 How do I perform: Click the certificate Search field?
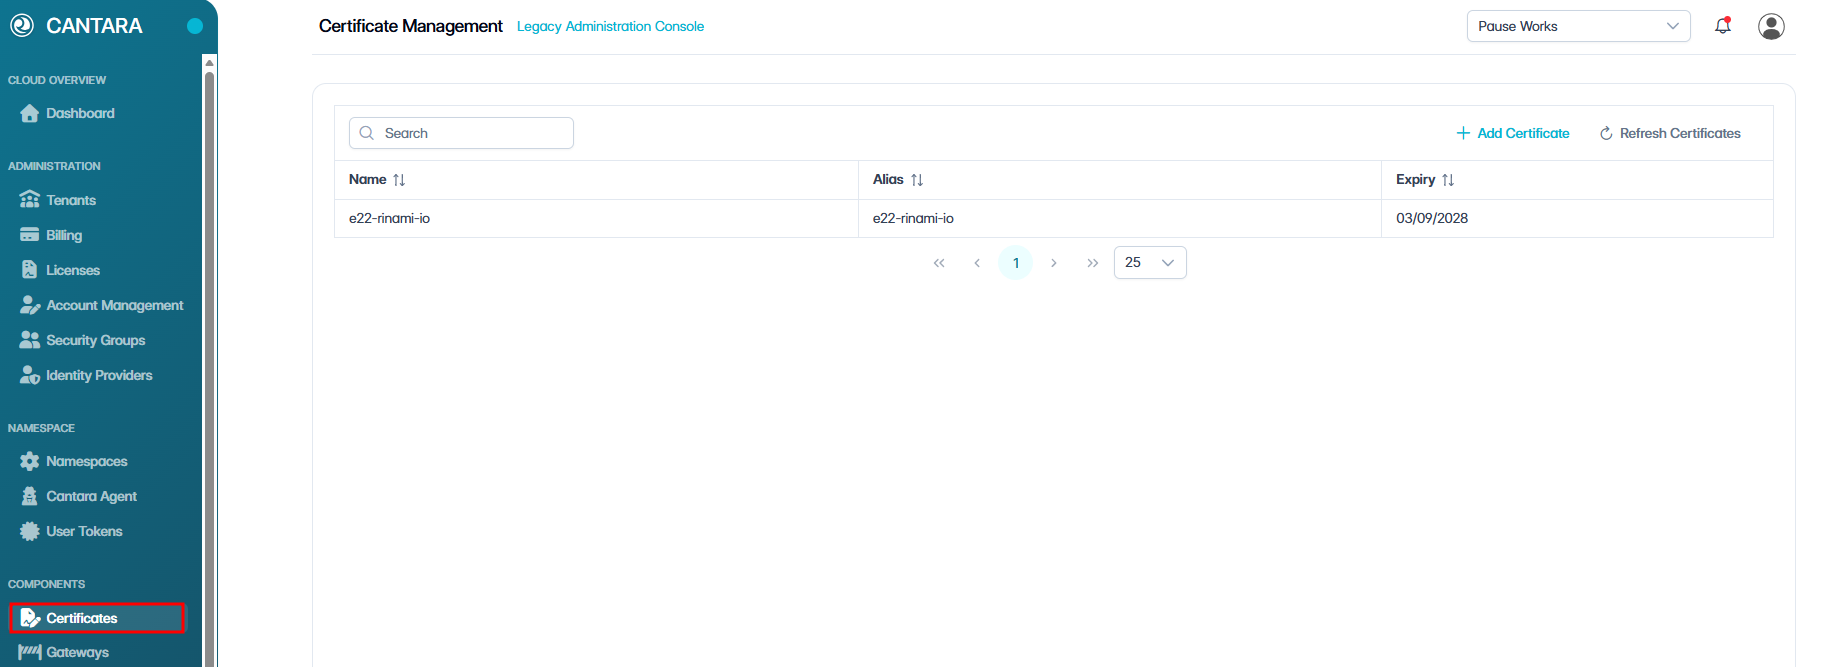[x=461, y=133]
